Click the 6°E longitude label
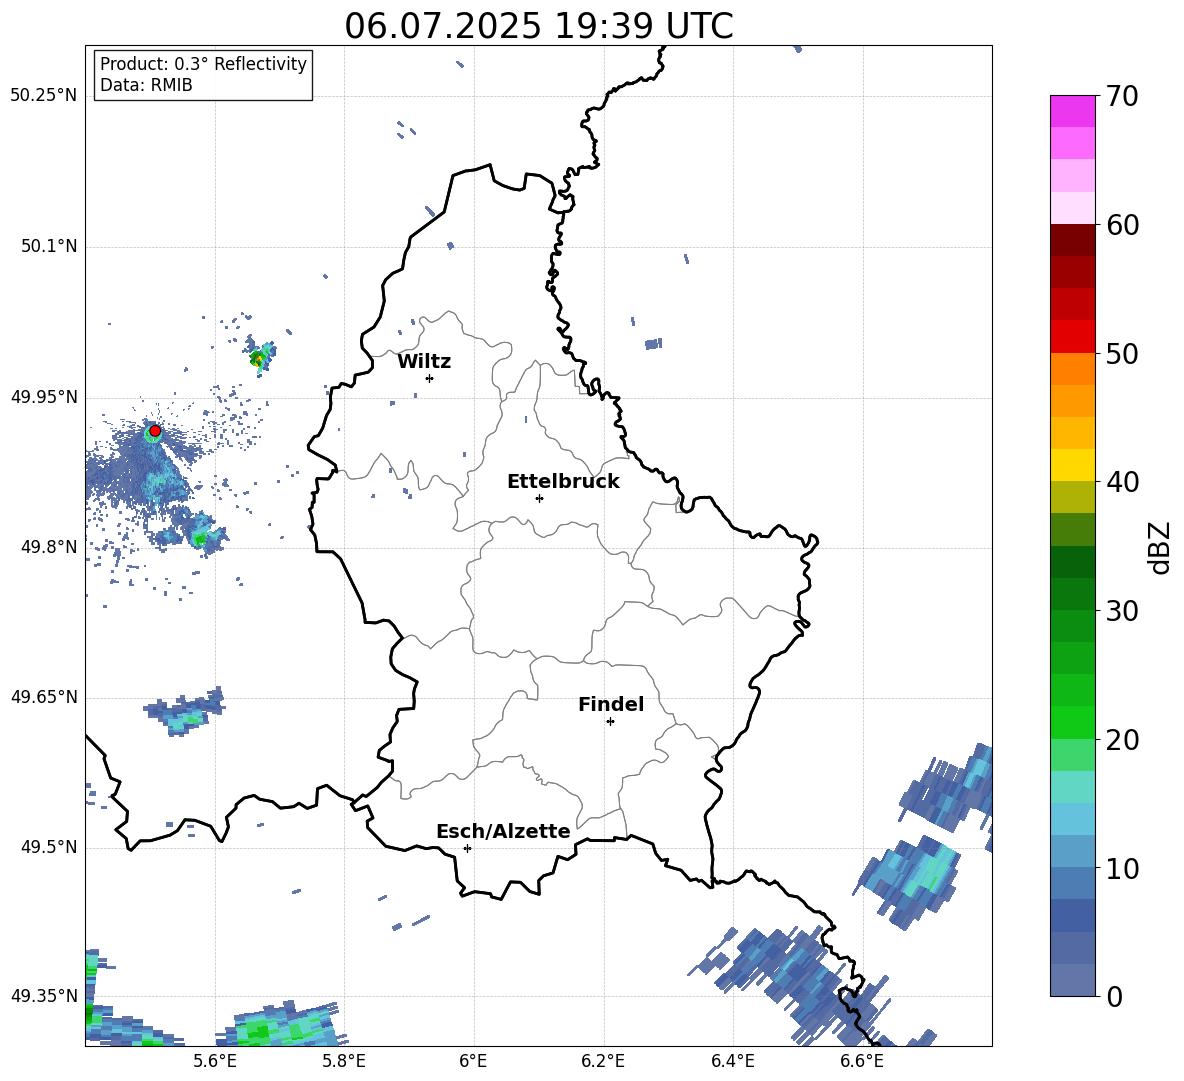This screenshot has width=1184, height=1081. click(473, 1061)
